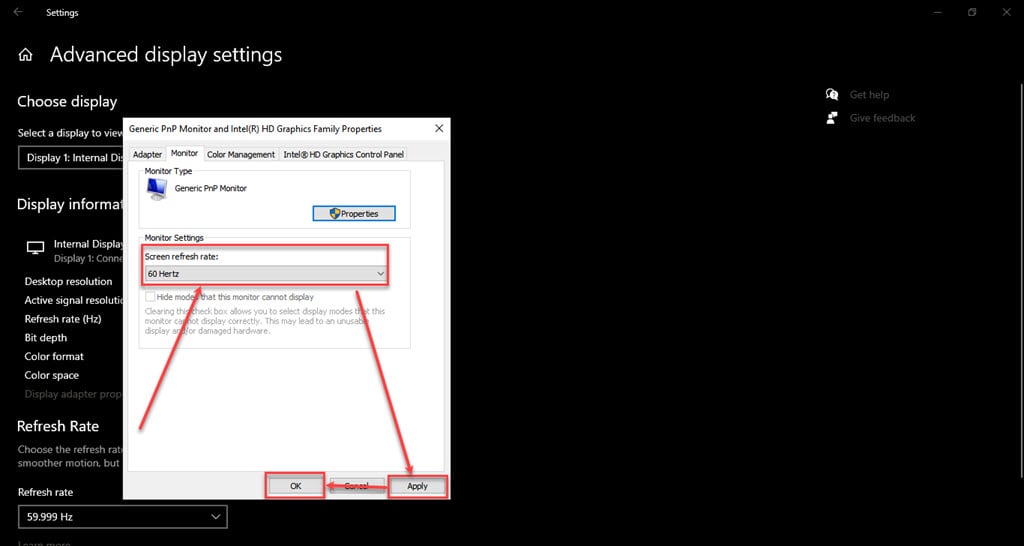Click the Apply button
Screen dimensions: 1024x546
pyautogui.click(x=417, y=486)
